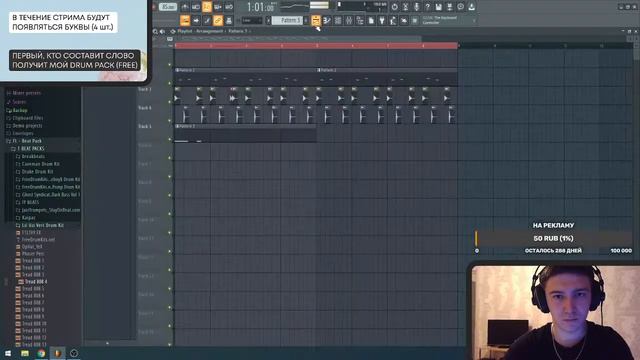Click the tempo value 85 display
The image size is (640, 360).
pyautogui.click(x=168, y=7)
